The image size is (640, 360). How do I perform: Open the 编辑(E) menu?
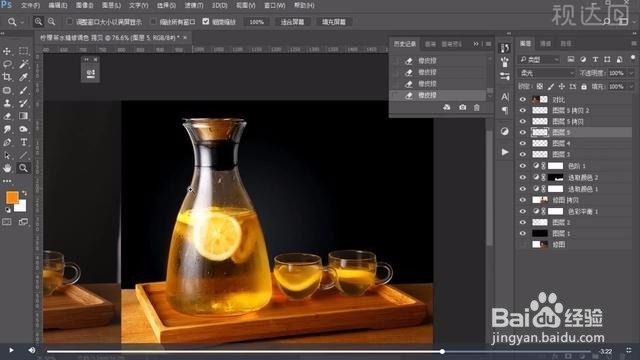tap(58, 6)
